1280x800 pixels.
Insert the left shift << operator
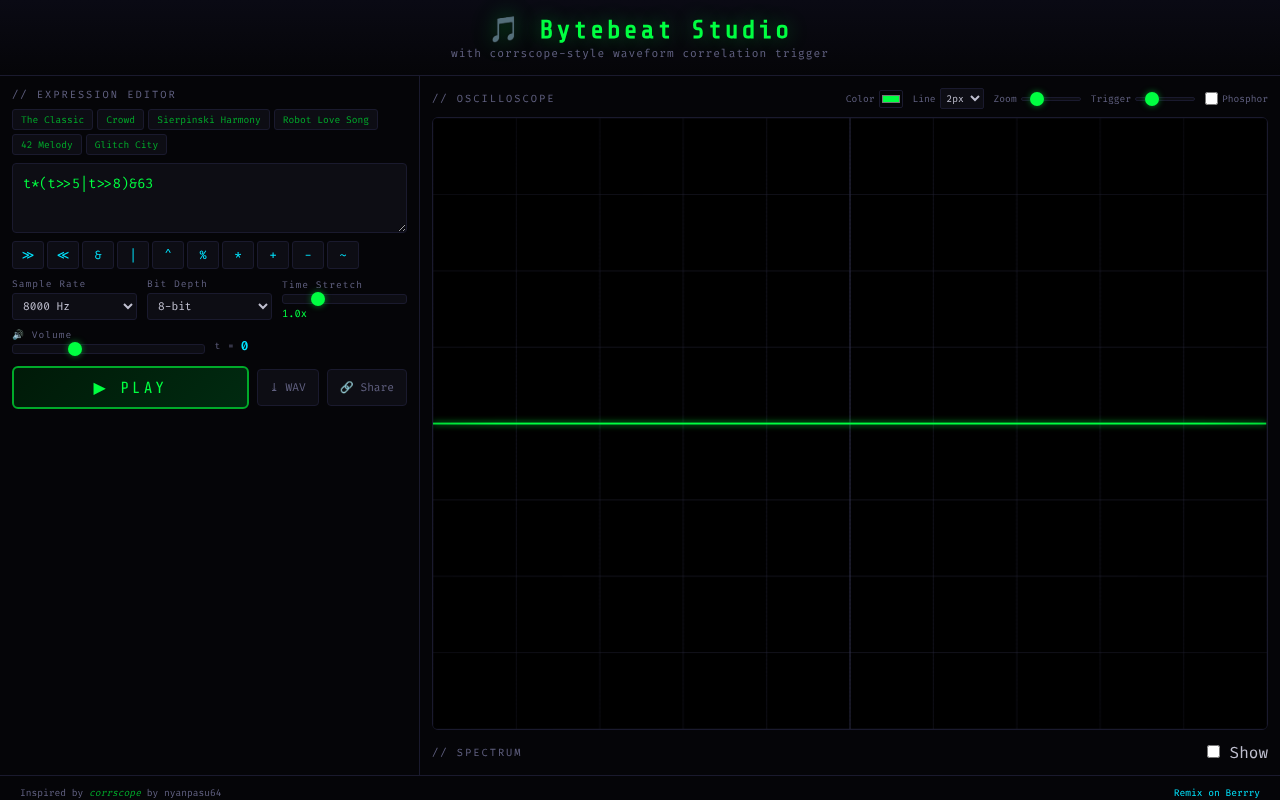tap(63, 255)
